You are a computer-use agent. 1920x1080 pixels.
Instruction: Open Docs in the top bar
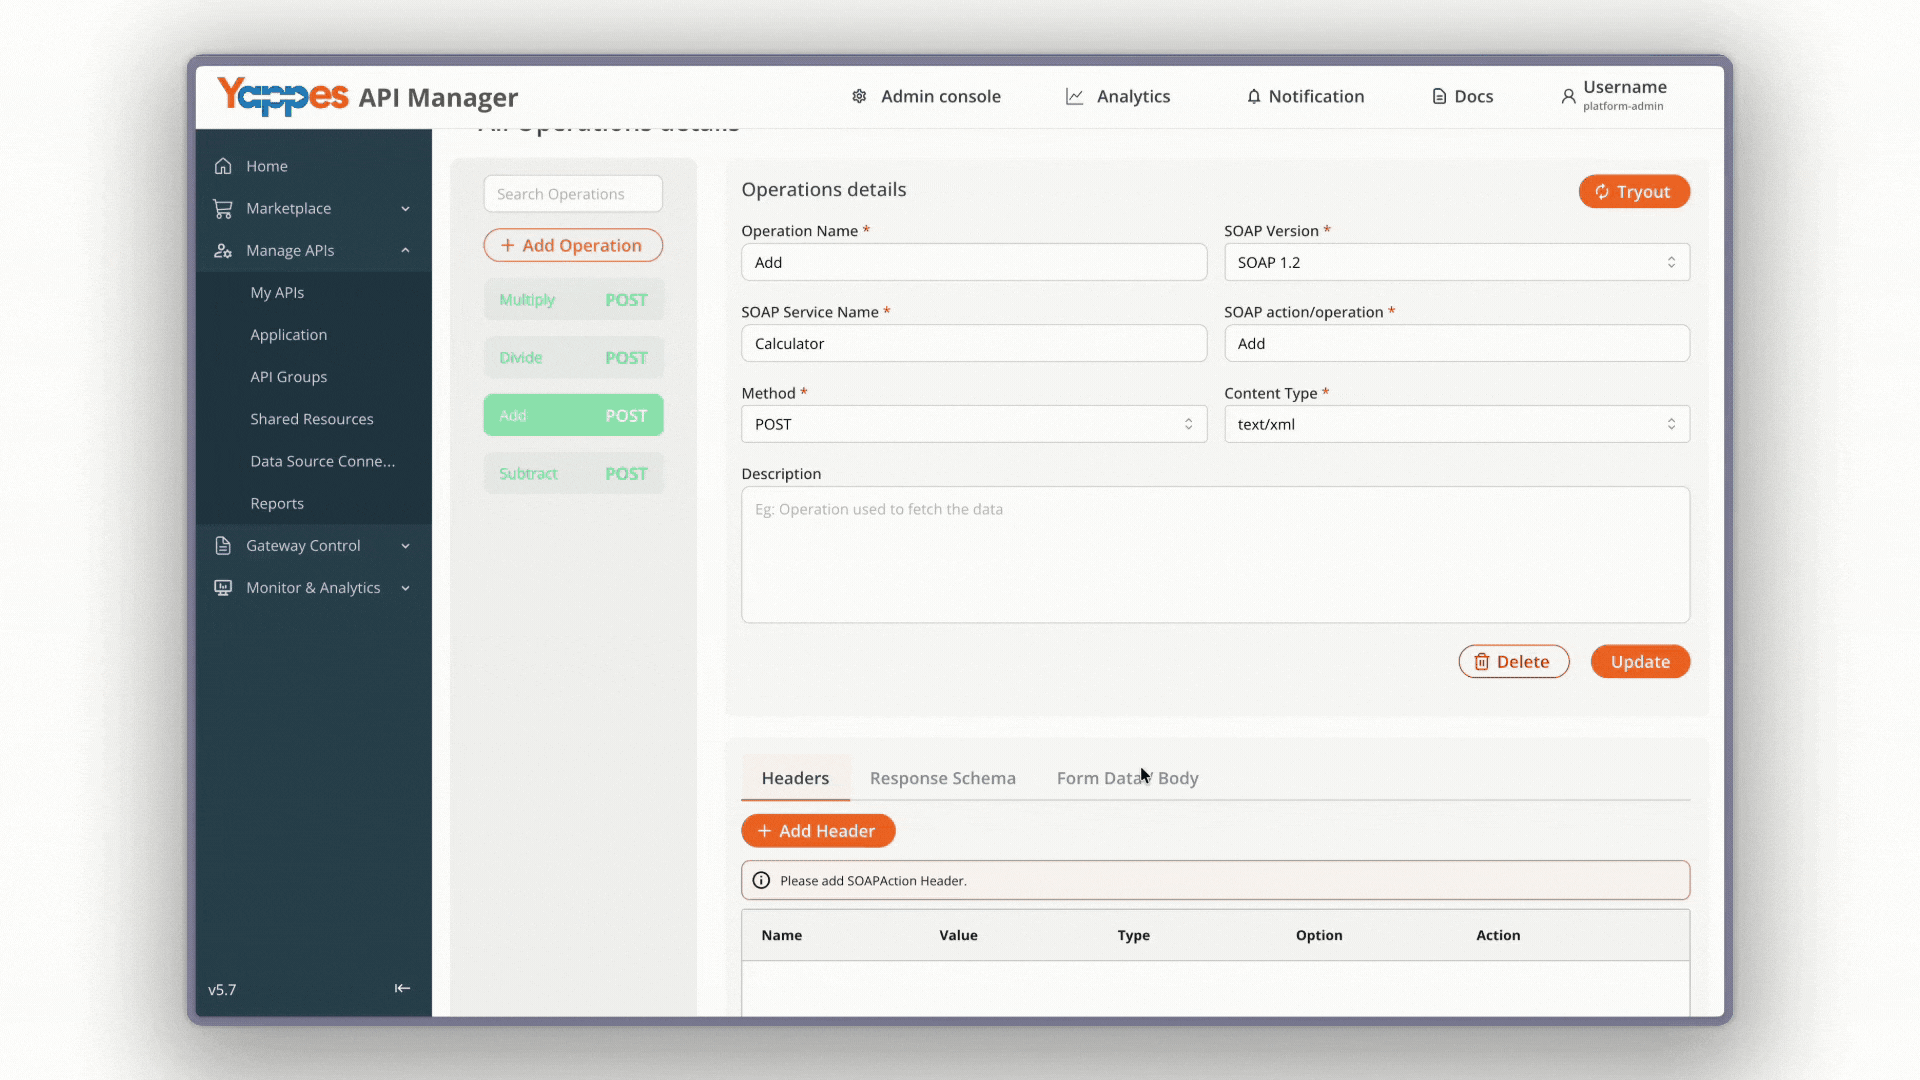point(1462,96)
